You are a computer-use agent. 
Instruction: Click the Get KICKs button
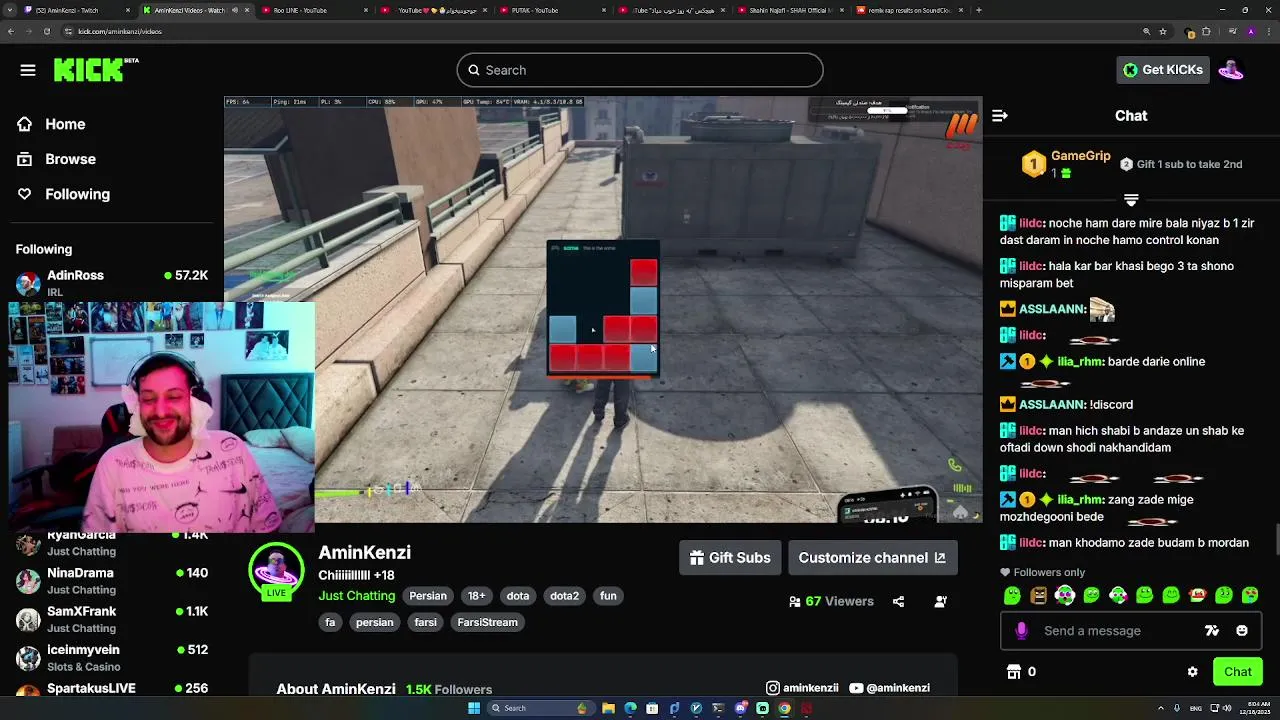coord(1163,70)
